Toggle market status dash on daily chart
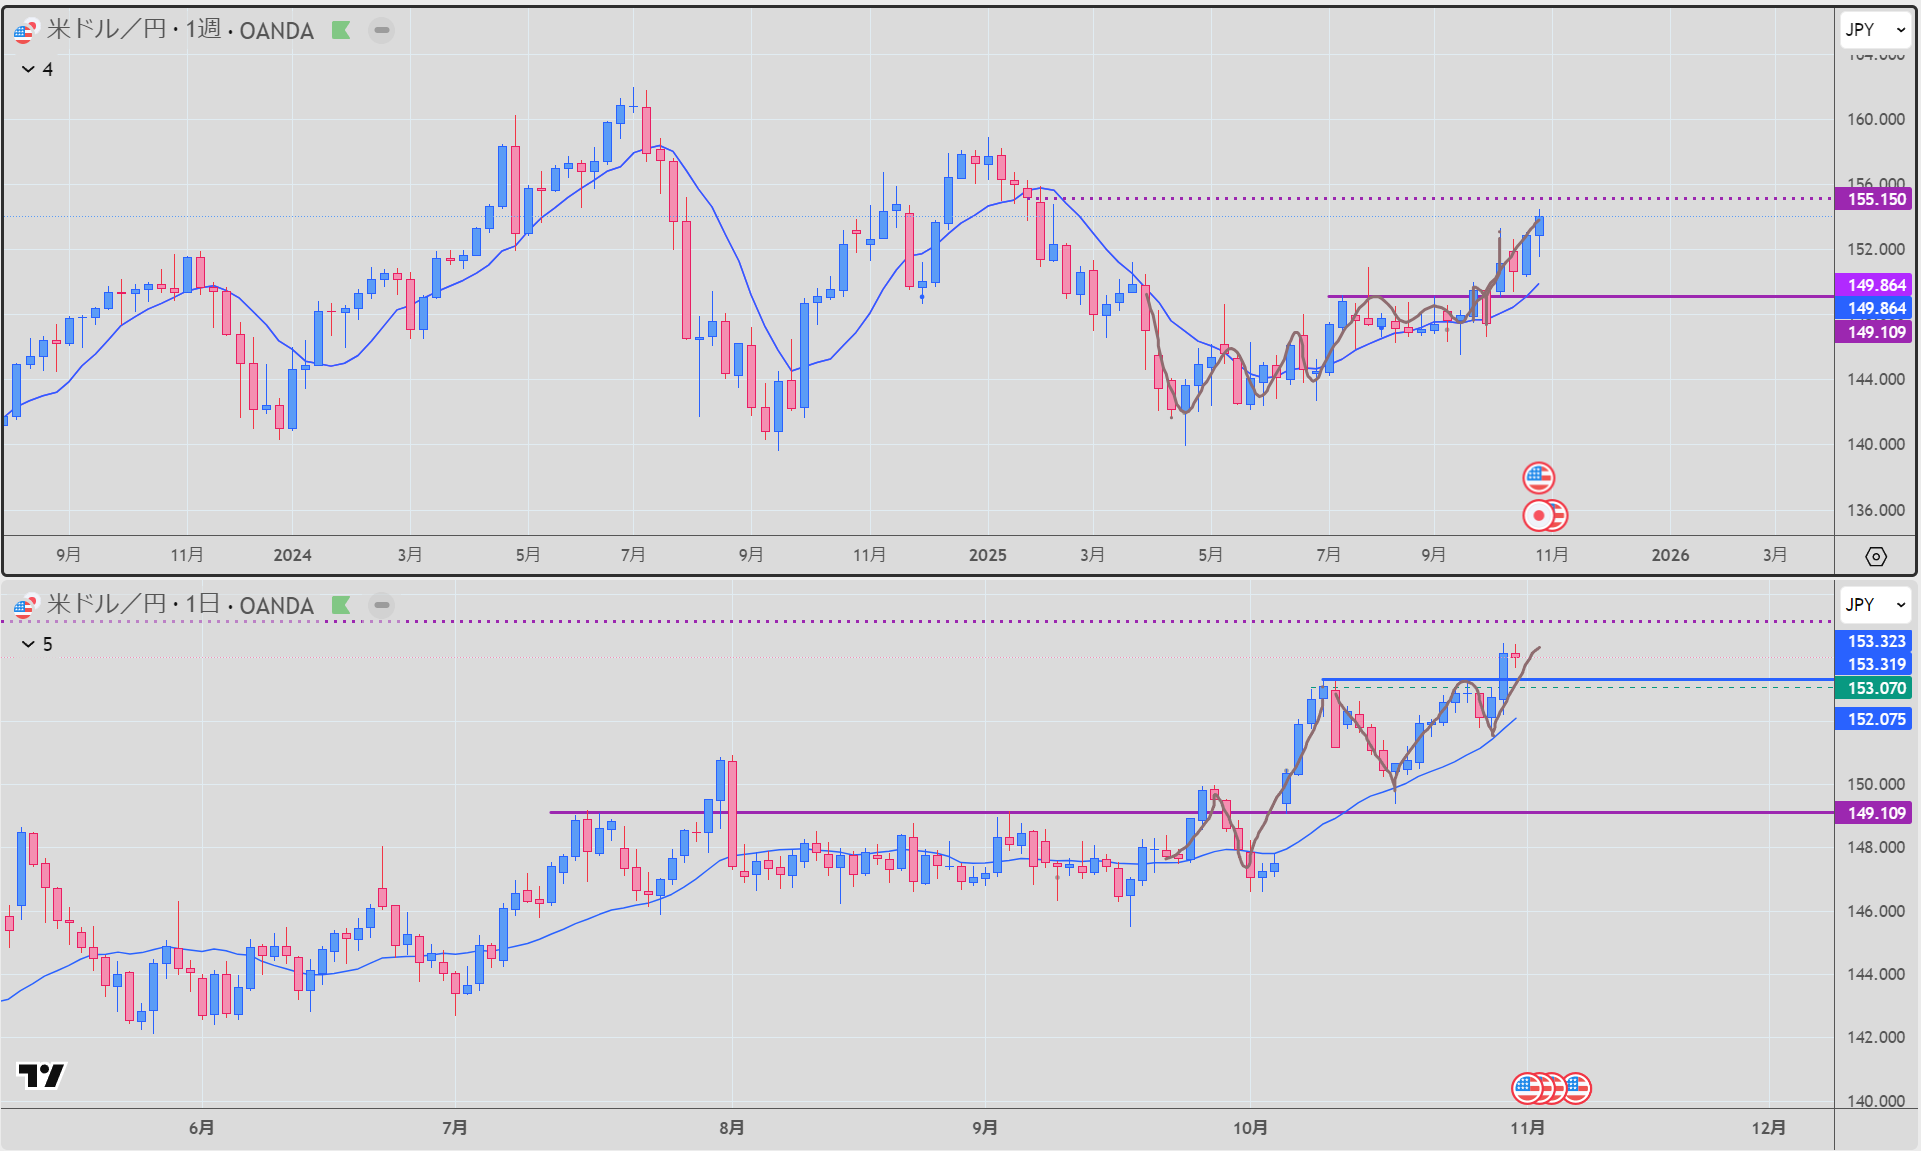 (381, 605)
